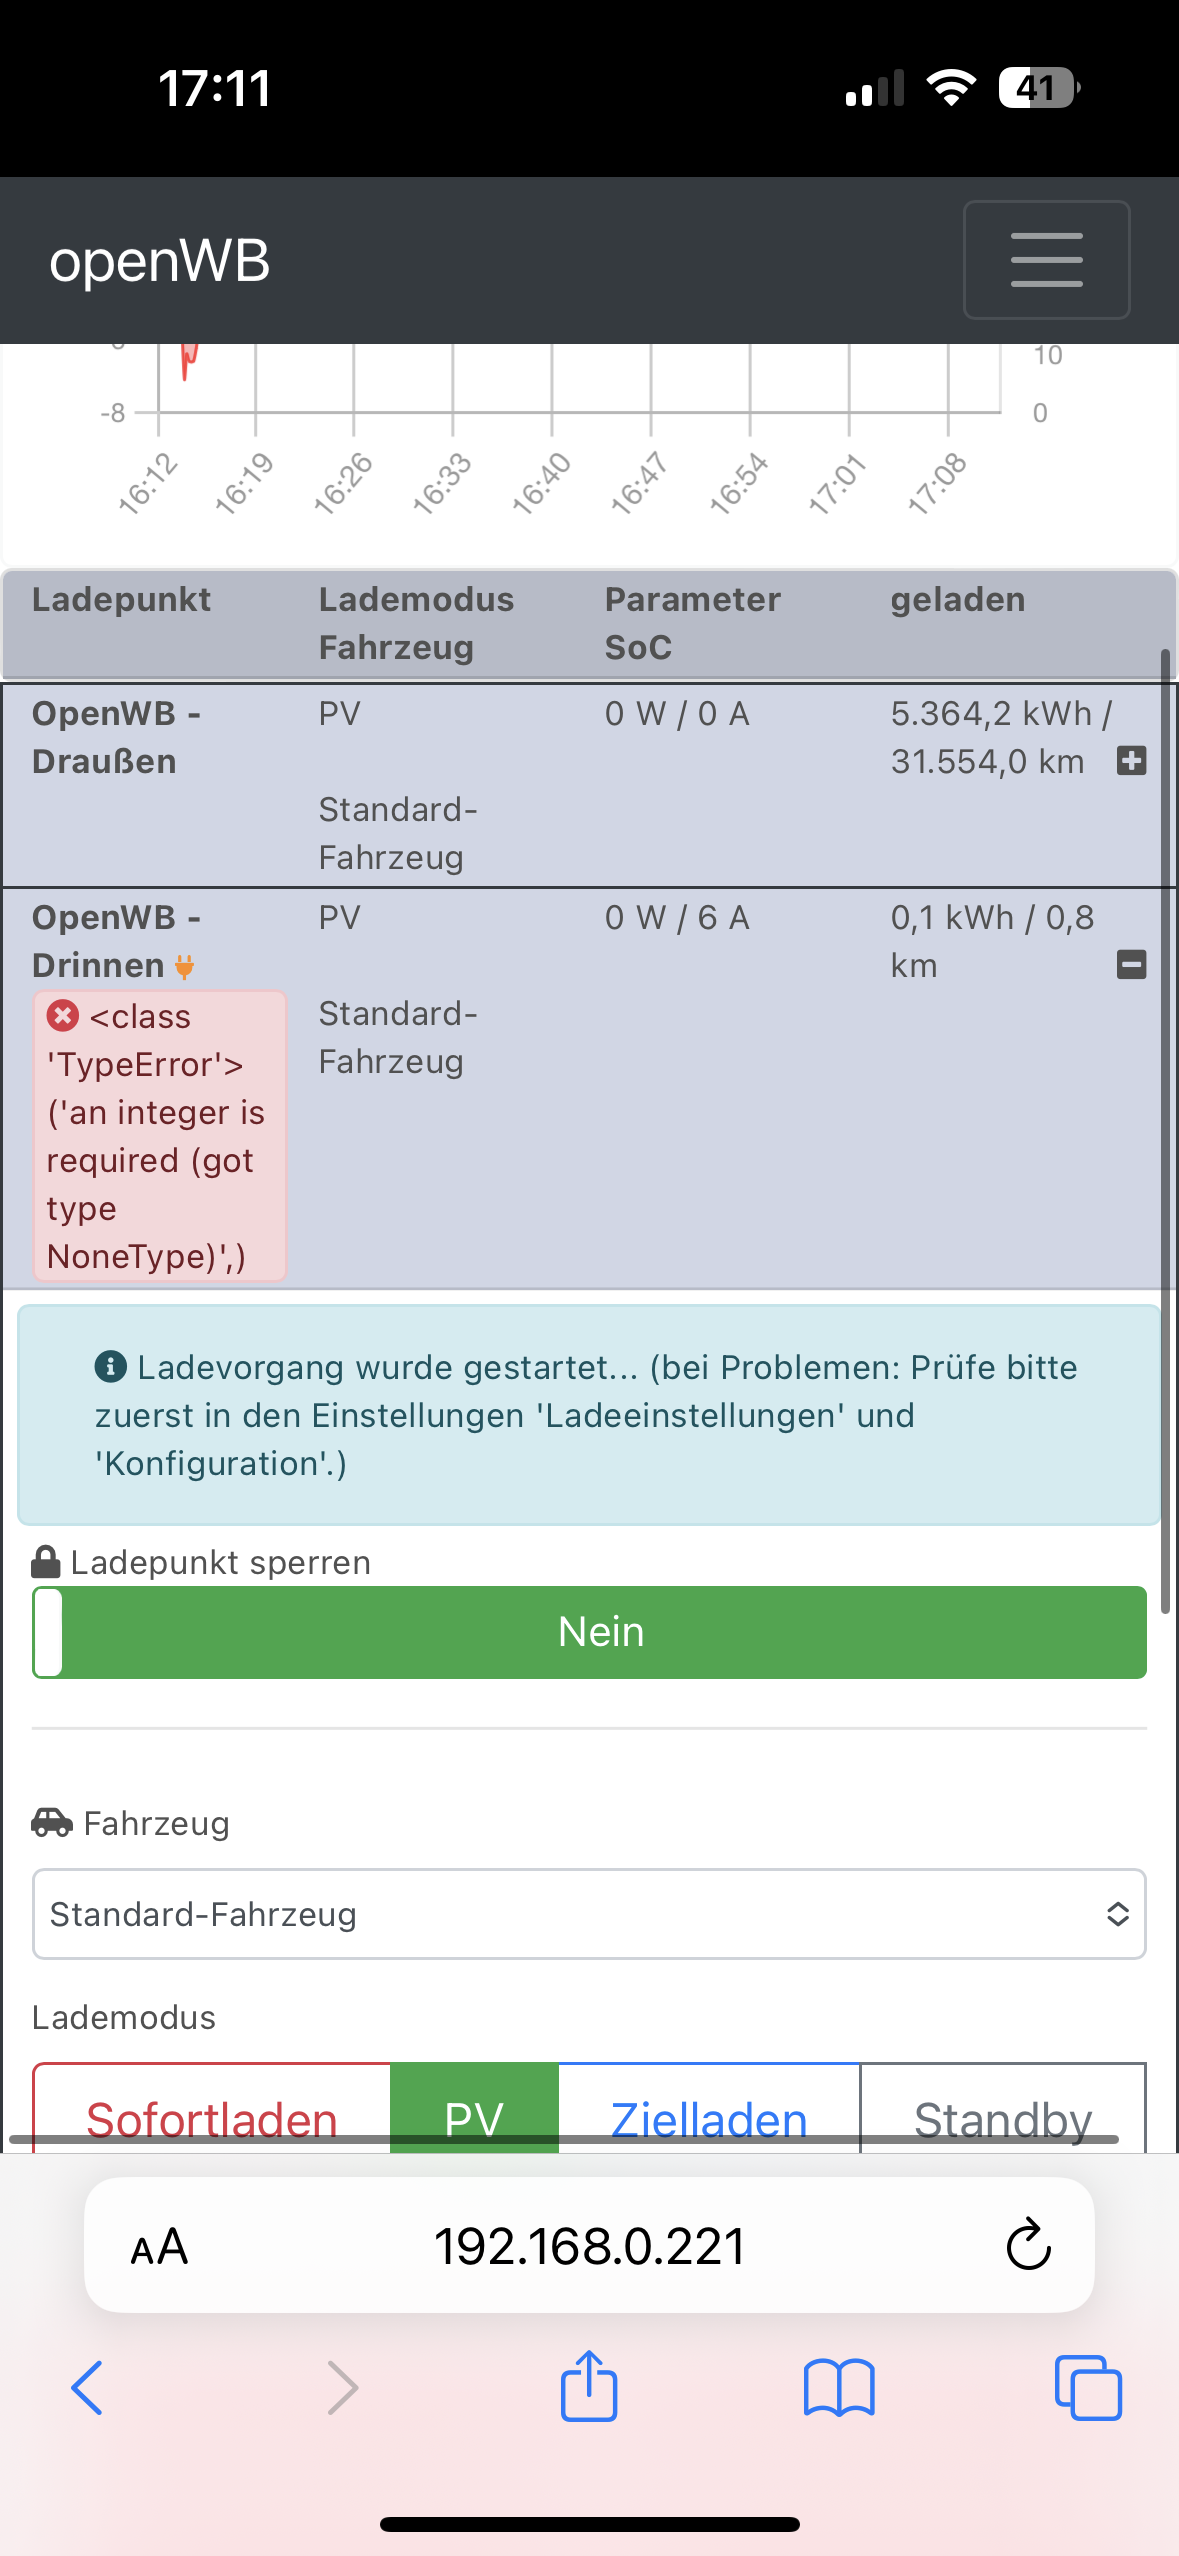Collapse the OpenWB - Drinnen row
Image resolution: width=1179 pixels, height=2556 pixels.
(1131, 965)
